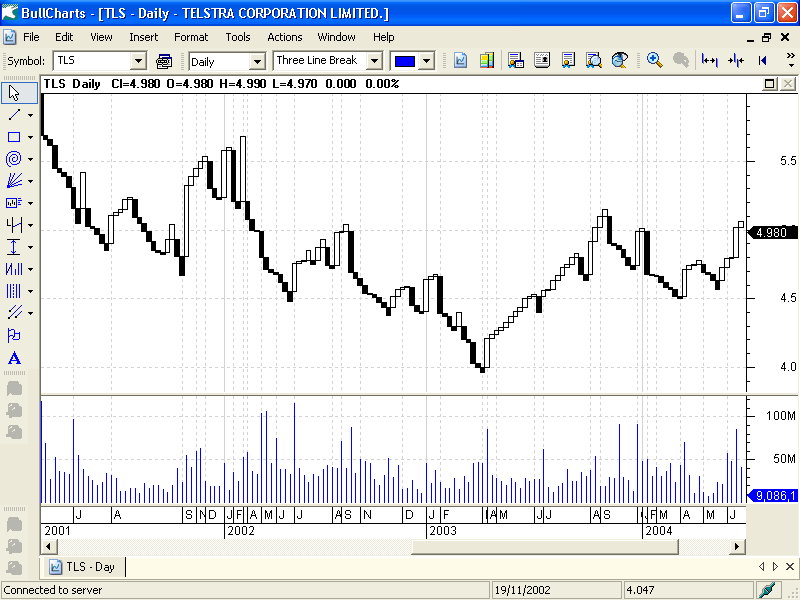This screenshot has width=800, height=600.
Task: Select the fan lines tool
Action: tap(14, 181)
